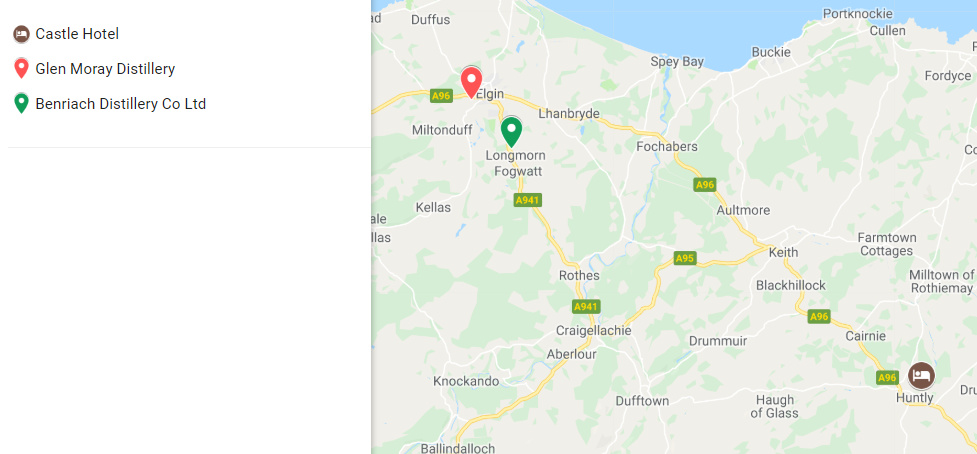This screenshot has width=977, height=454.
Task: Click the A96 road shield near Elgin
Action: coord(441,96)
